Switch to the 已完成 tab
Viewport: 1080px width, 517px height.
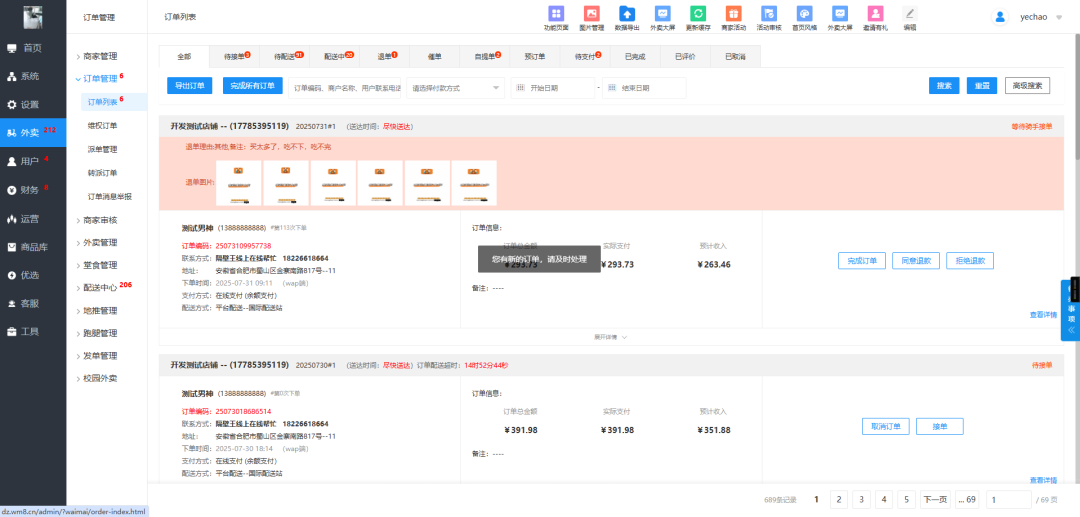point(635,57)
